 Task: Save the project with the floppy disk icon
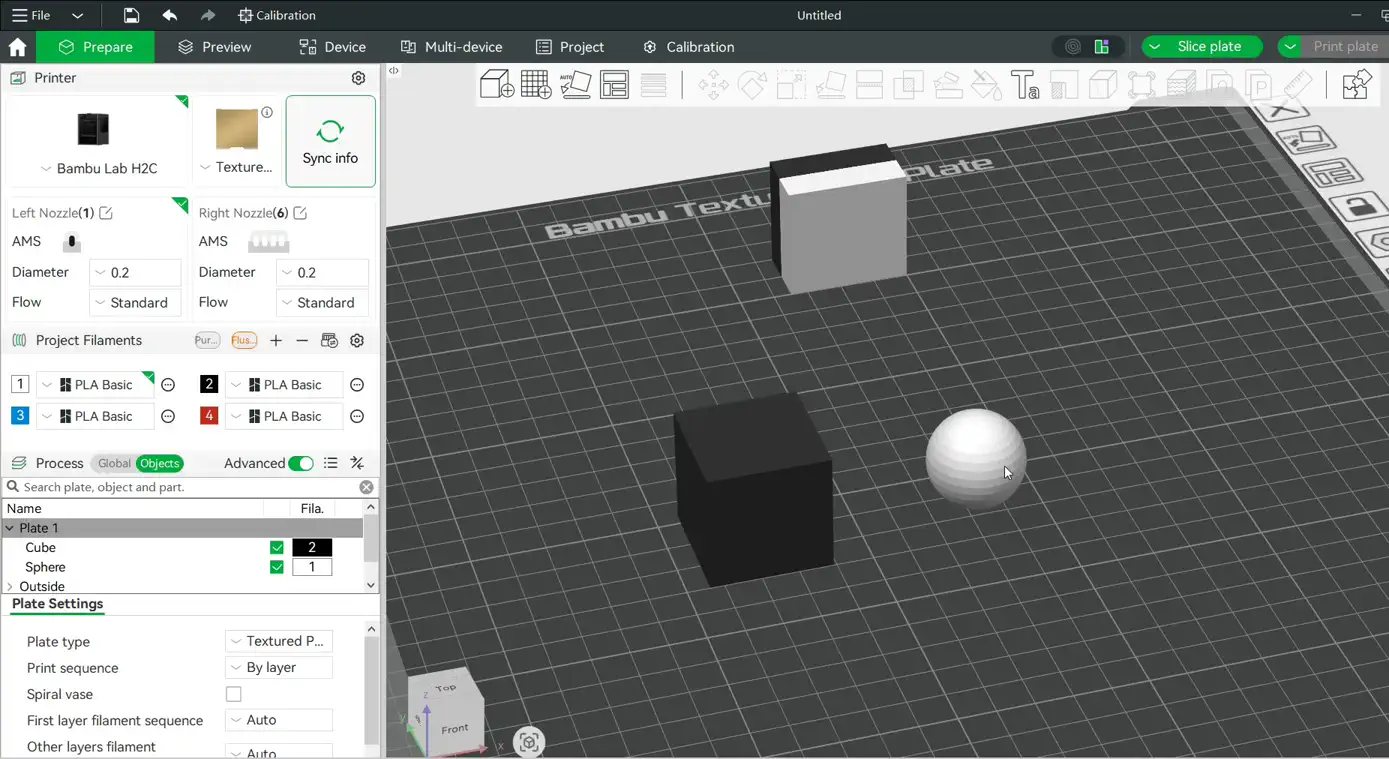[x=131, y=15]
